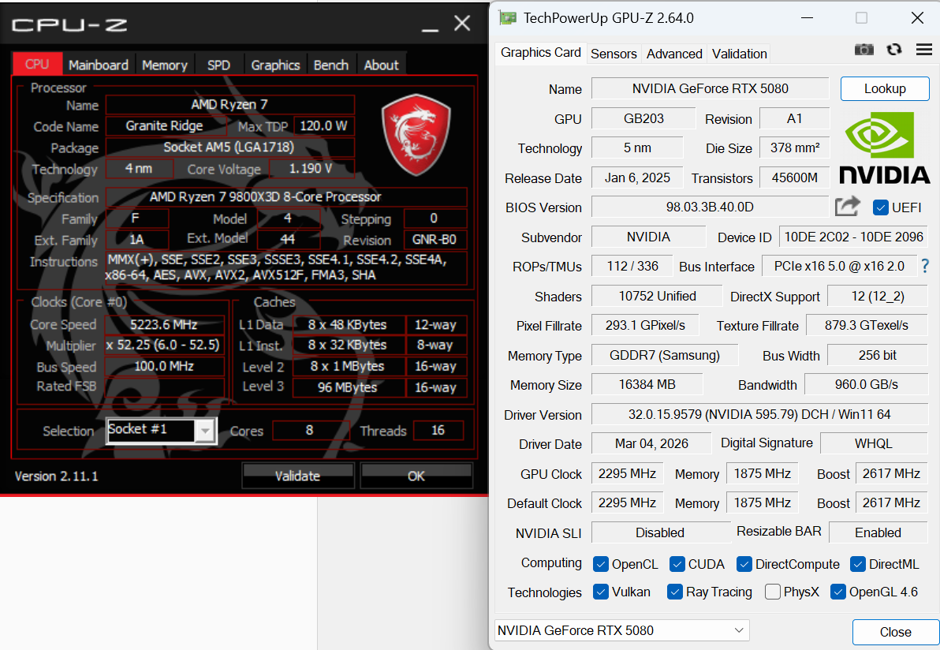Open the About tab in CPU-Z
The height and width of the screenshot is (650, 940).
click(381, 65)
